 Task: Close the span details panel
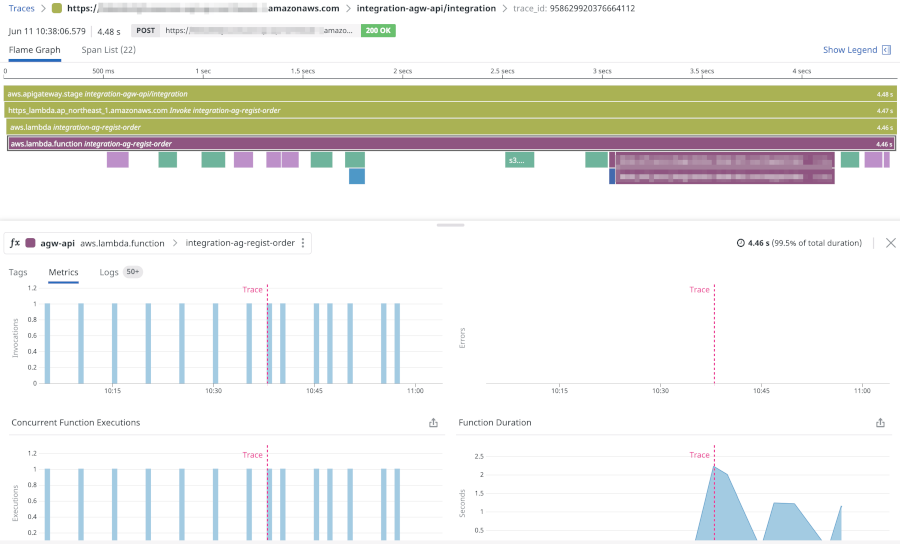(x=890, y=243)
